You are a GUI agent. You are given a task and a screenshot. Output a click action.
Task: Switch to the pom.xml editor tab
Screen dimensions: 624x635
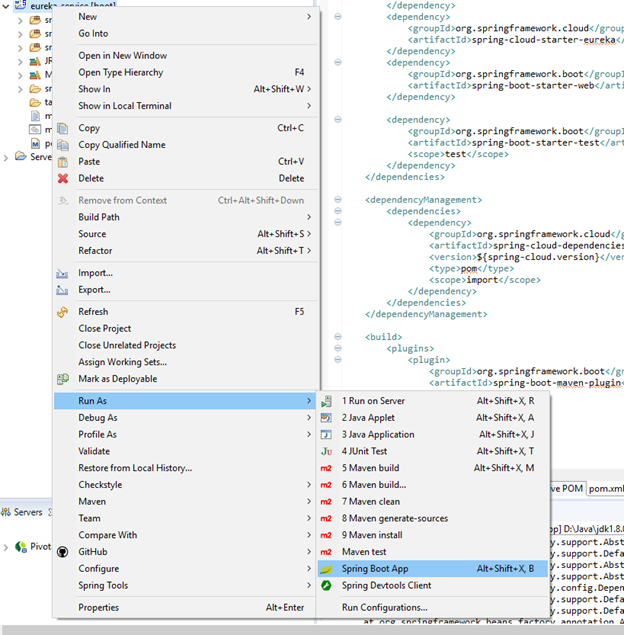point(606,489)
